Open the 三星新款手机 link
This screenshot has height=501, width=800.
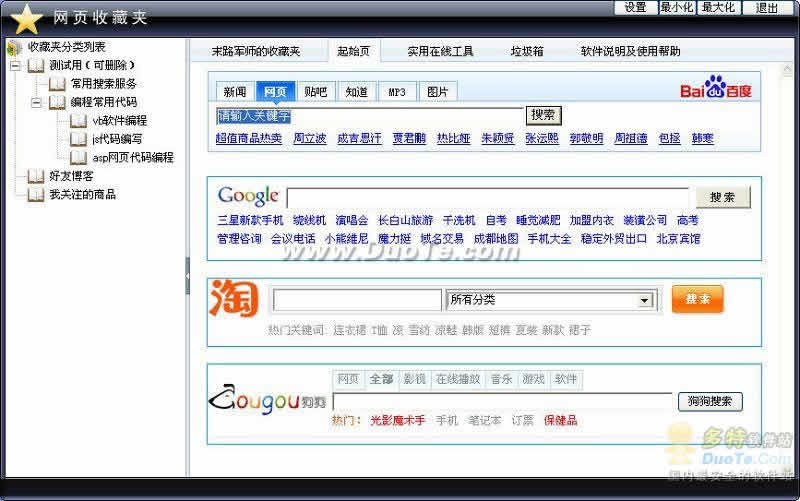(250, 220)
